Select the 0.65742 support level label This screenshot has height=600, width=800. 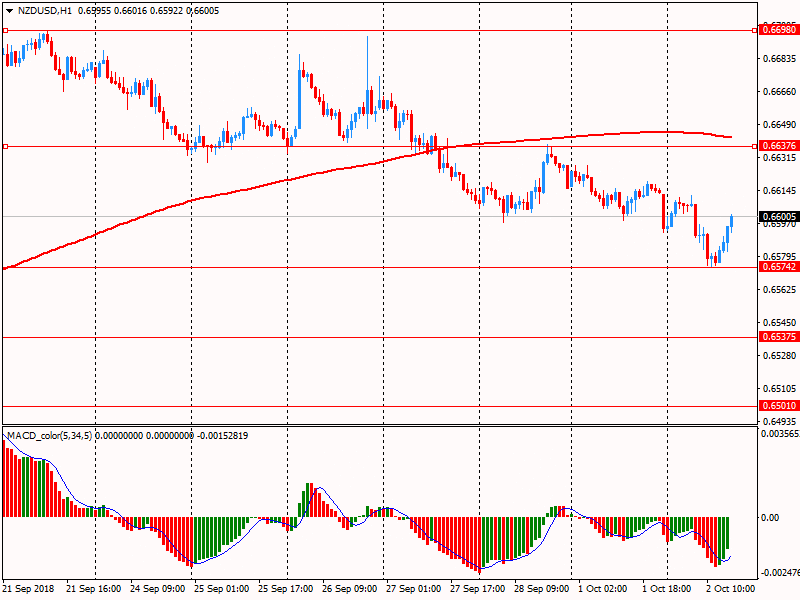(779, 267)
